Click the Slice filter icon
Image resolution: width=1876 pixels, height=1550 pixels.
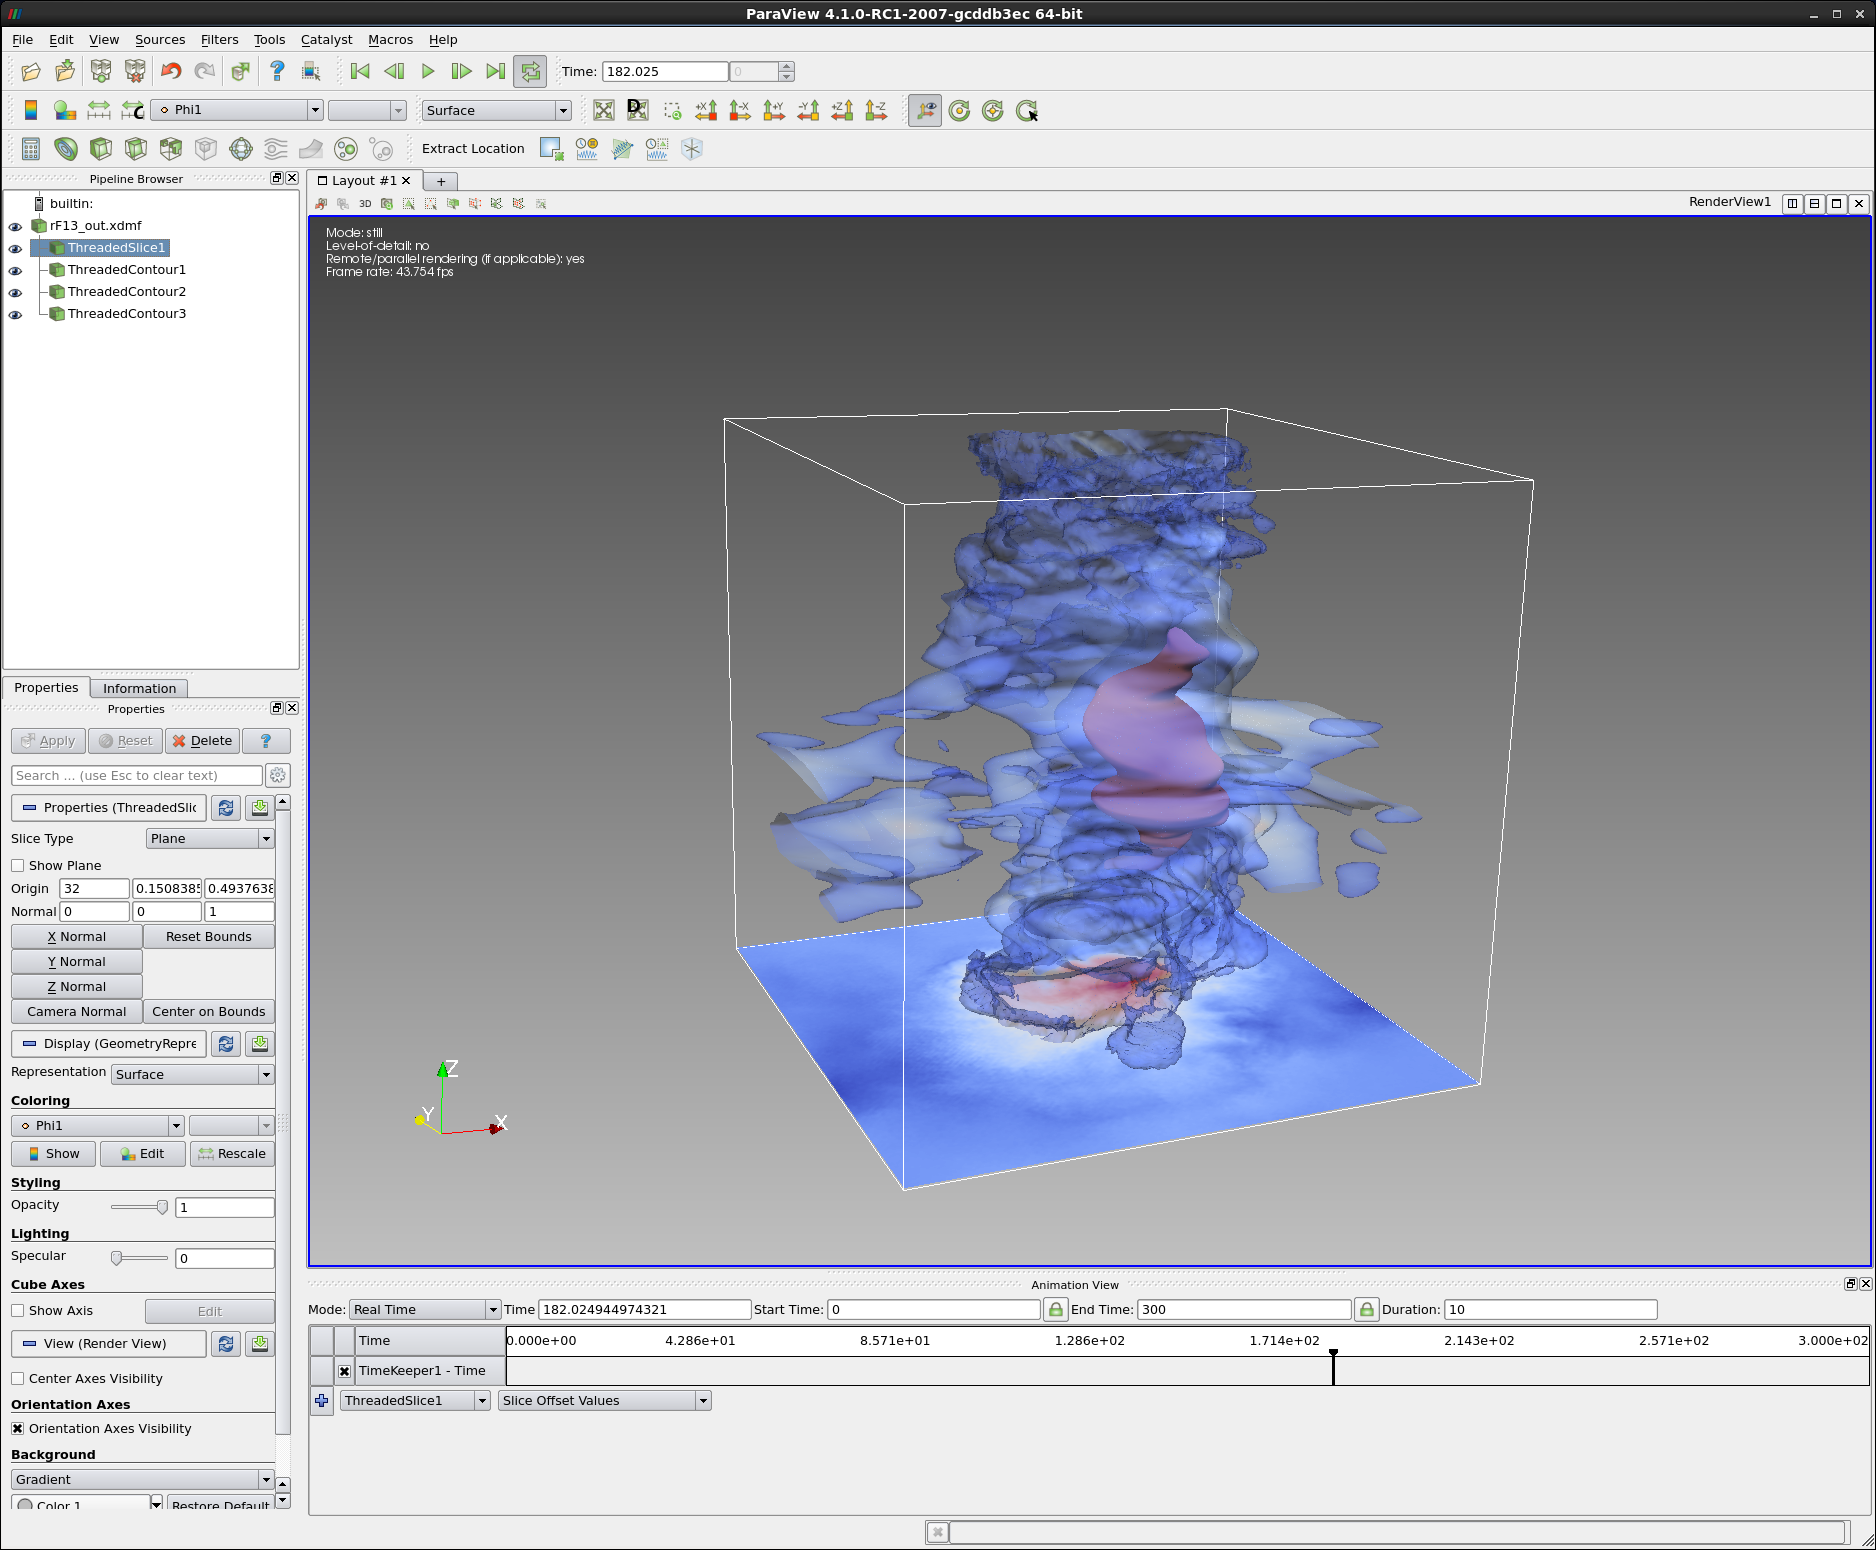(136, 149)
